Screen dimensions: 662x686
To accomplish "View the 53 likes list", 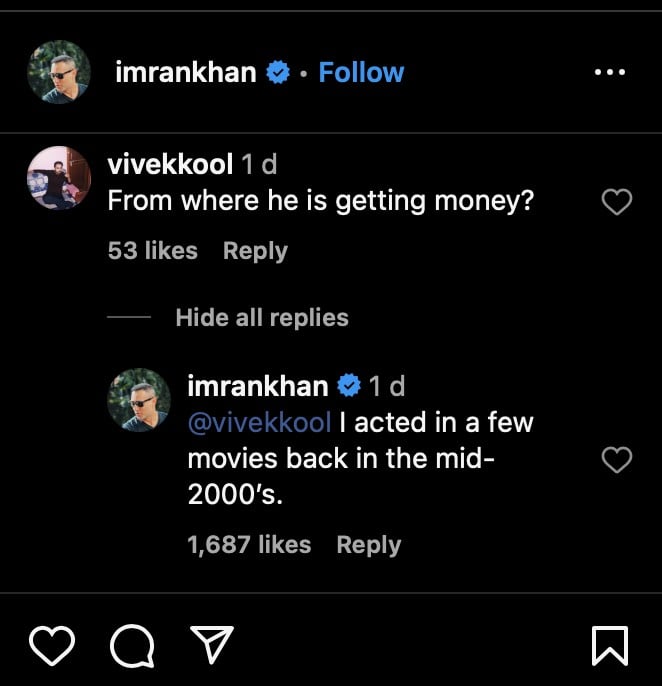I will point(153,251).
